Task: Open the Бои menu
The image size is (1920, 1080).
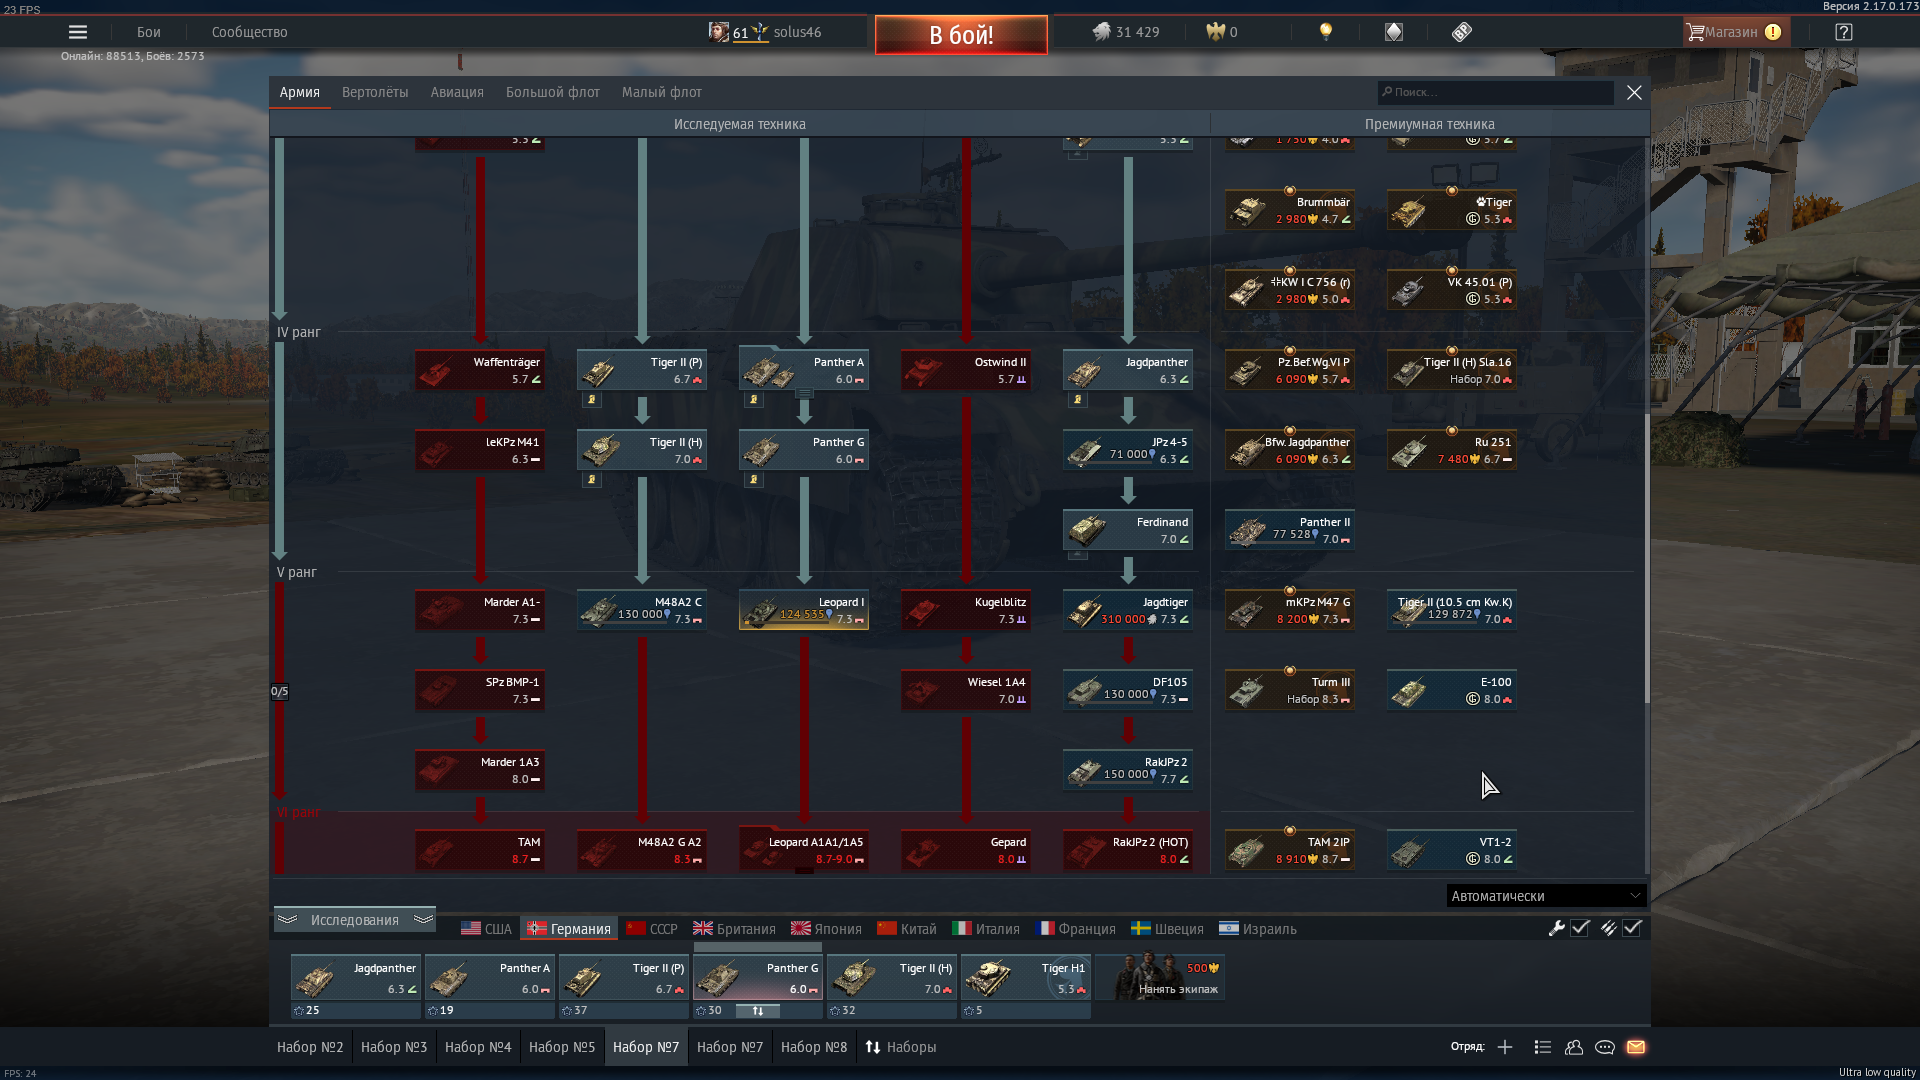Action: pos(149,32)
